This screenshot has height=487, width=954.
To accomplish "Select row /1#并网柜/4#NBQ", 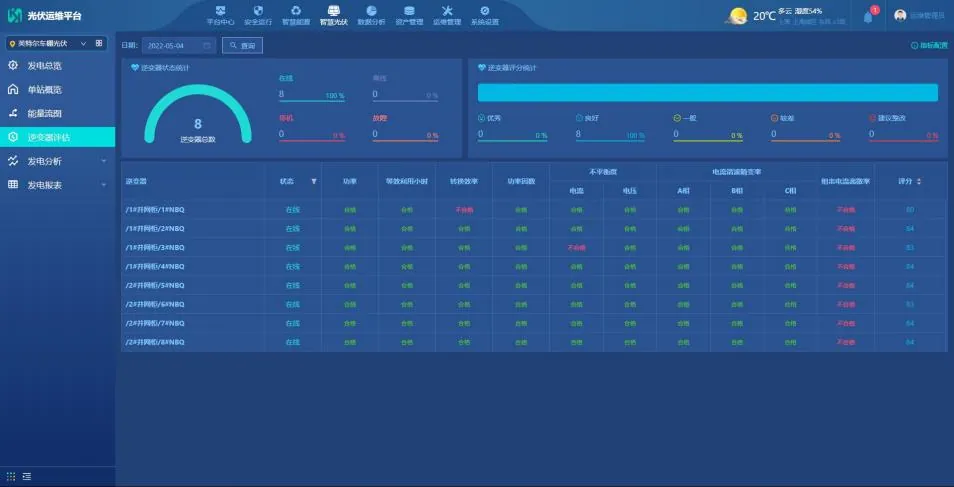I will (534, 267).
